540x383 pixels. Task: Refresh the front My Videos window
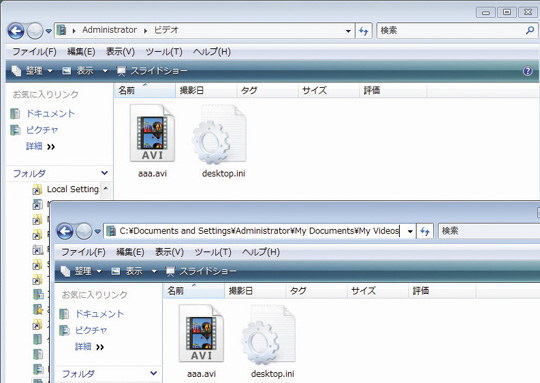[x=425, y=231]
